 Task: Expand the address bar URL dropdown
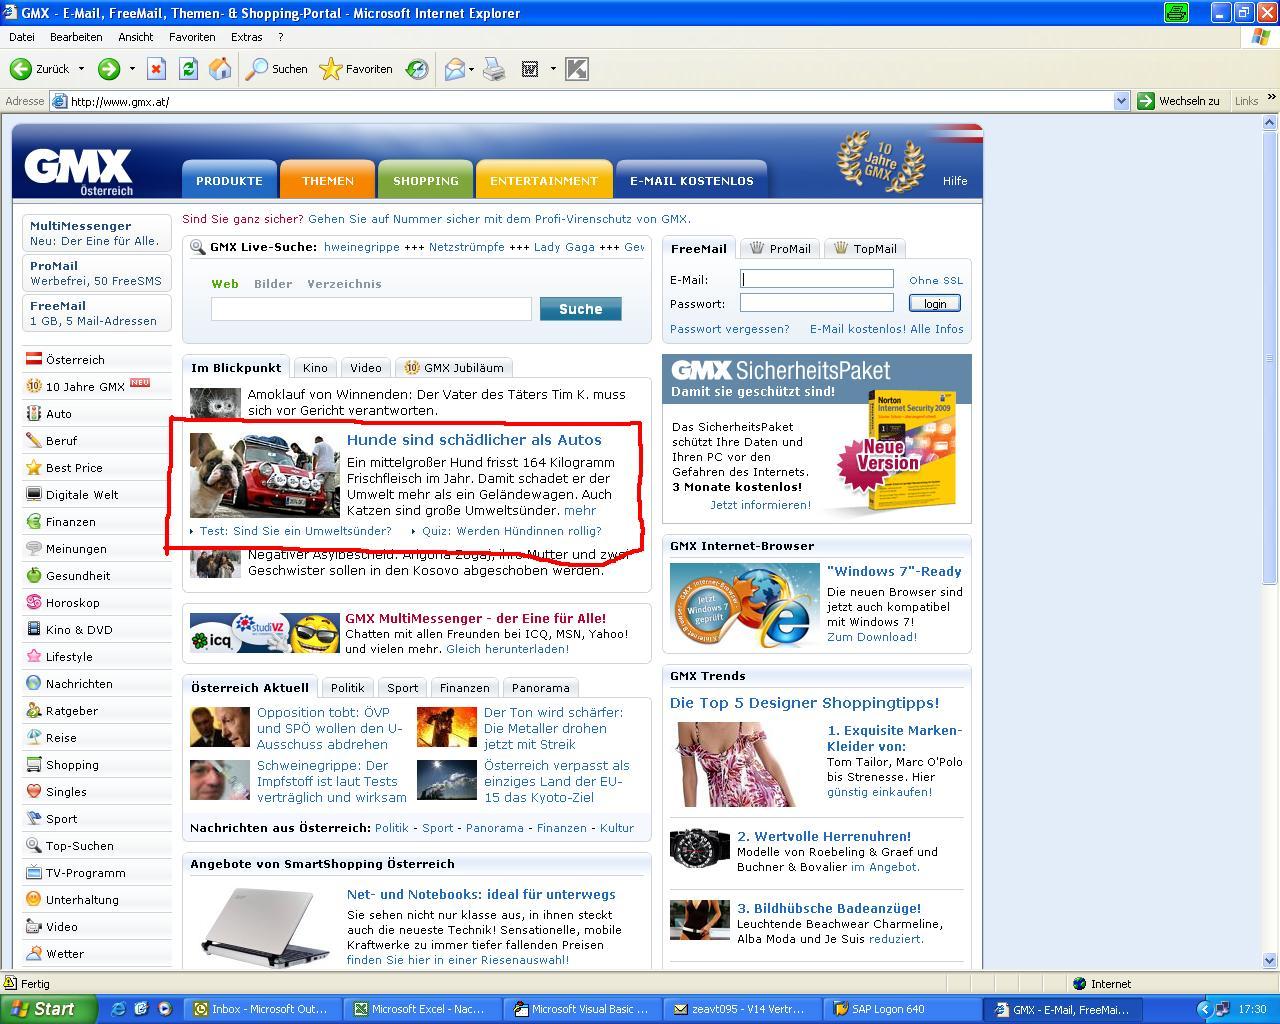(1121, 101)
